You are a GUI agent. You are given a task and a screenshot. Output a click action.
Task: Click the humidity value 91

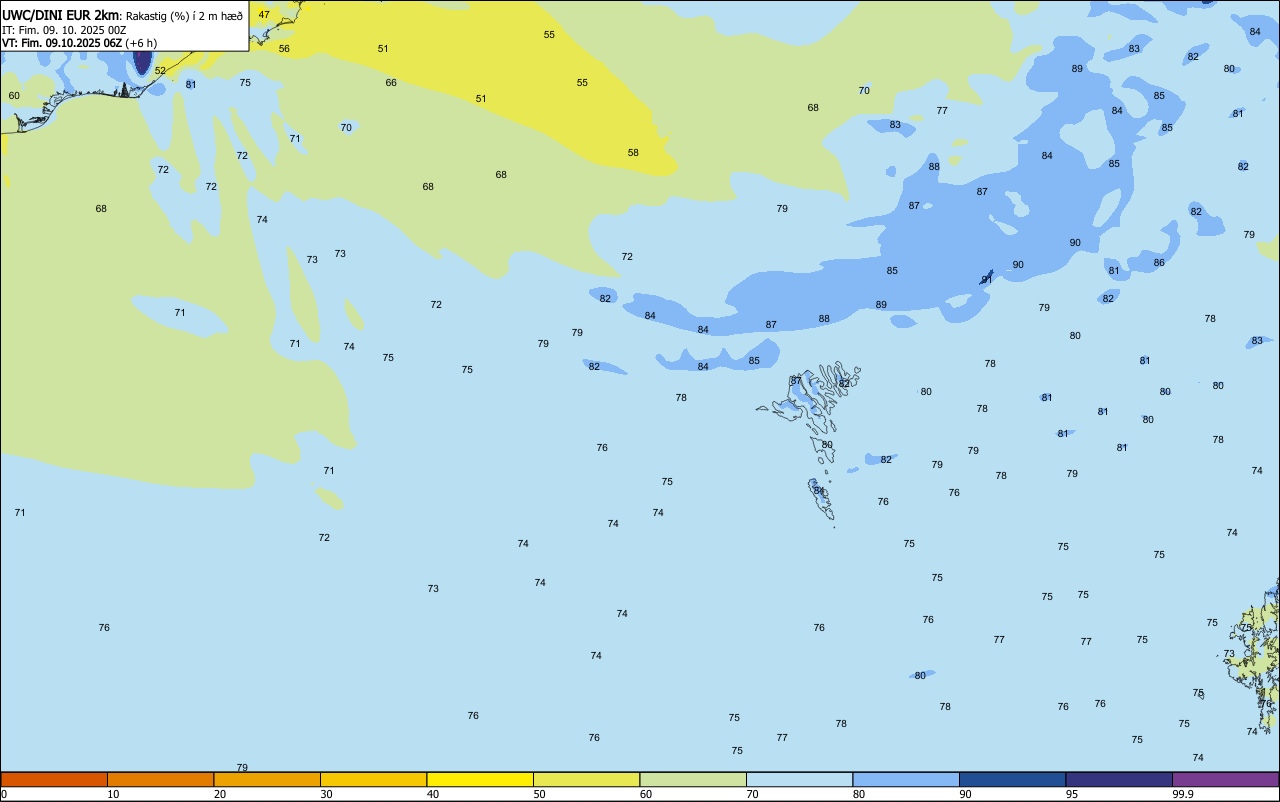point(987,280)
